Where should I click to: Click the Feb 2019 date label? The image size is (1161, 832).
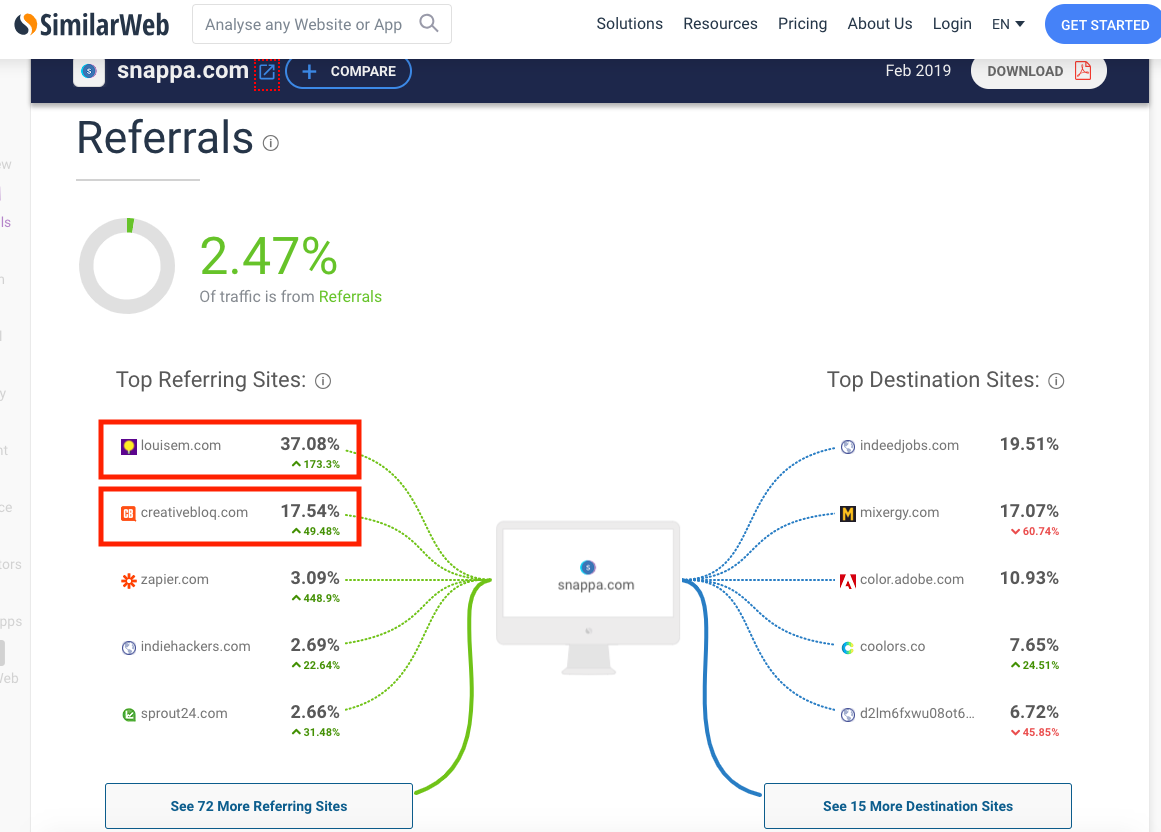[918, 70]
